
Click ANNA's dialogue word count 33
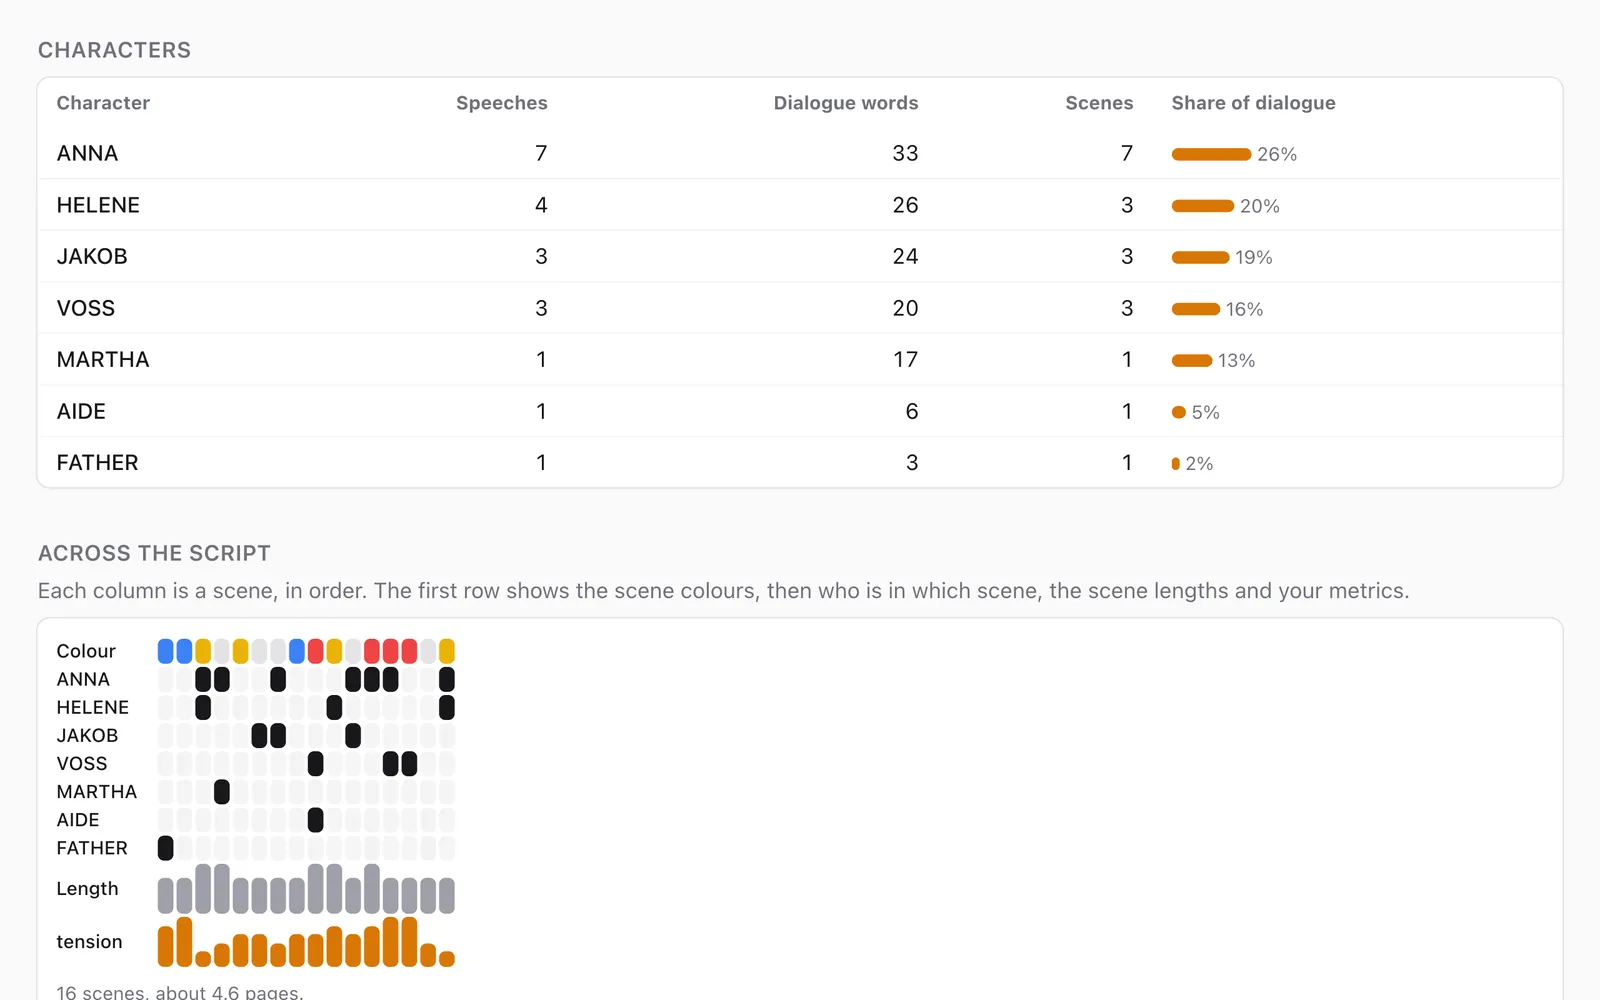(x=905, y=153)
